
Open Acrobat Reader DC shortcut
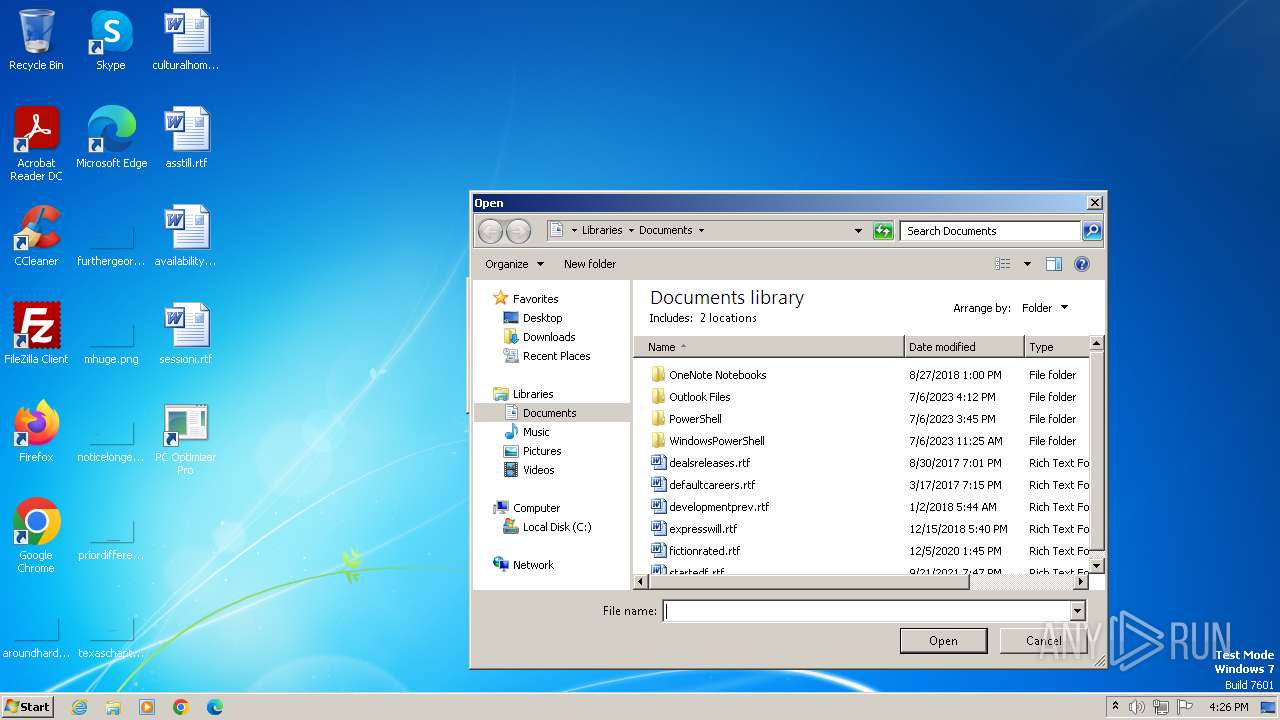36,144
